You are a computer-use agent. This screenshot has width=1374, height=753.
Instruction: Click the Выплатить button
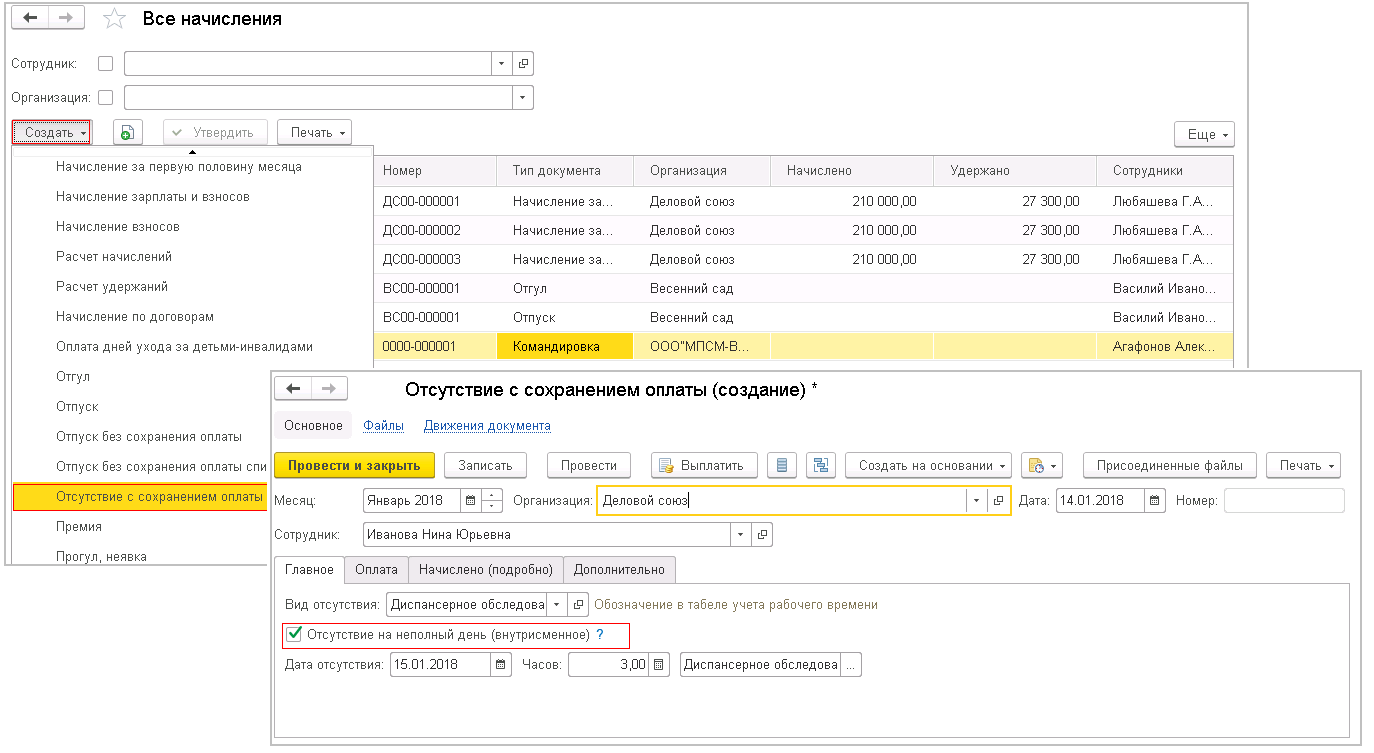tap(703, 465)
